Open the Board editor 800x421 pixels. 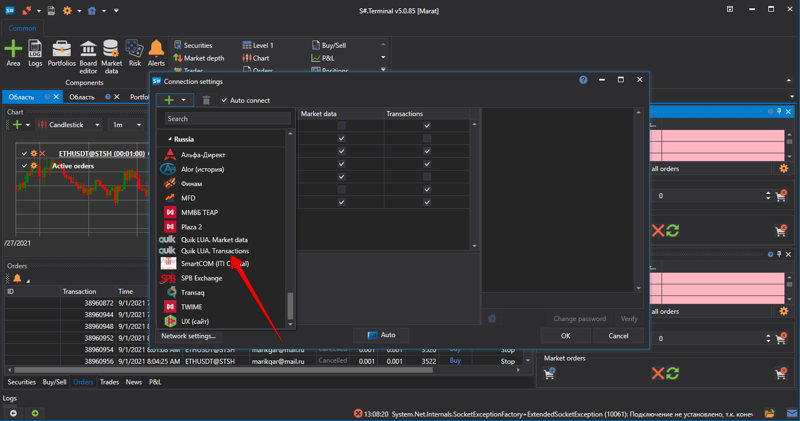pyautogui.click(x=88, y=57)
